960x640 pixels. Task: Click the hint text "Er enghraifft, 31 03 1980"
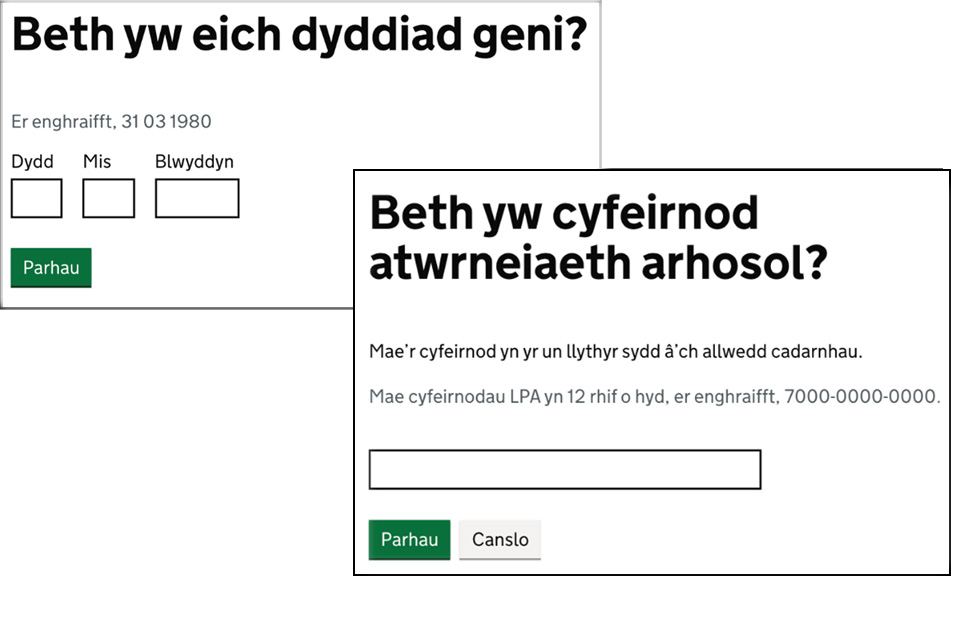coord(111,122)
